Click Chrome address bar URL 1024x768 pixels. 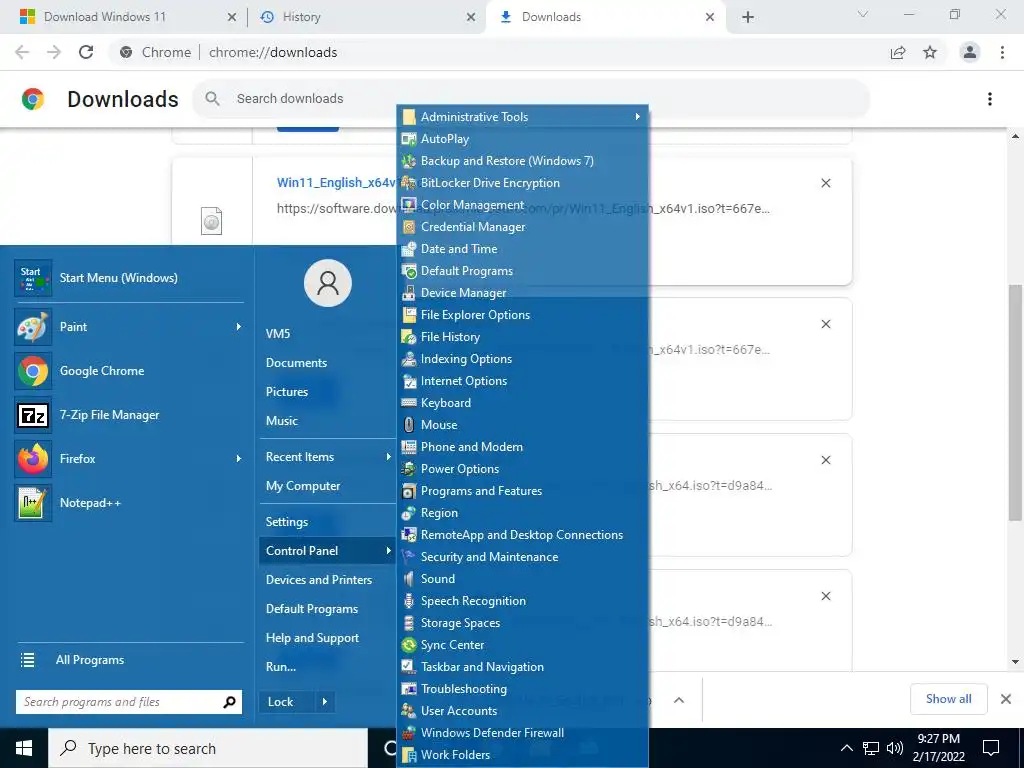[273, 52]
